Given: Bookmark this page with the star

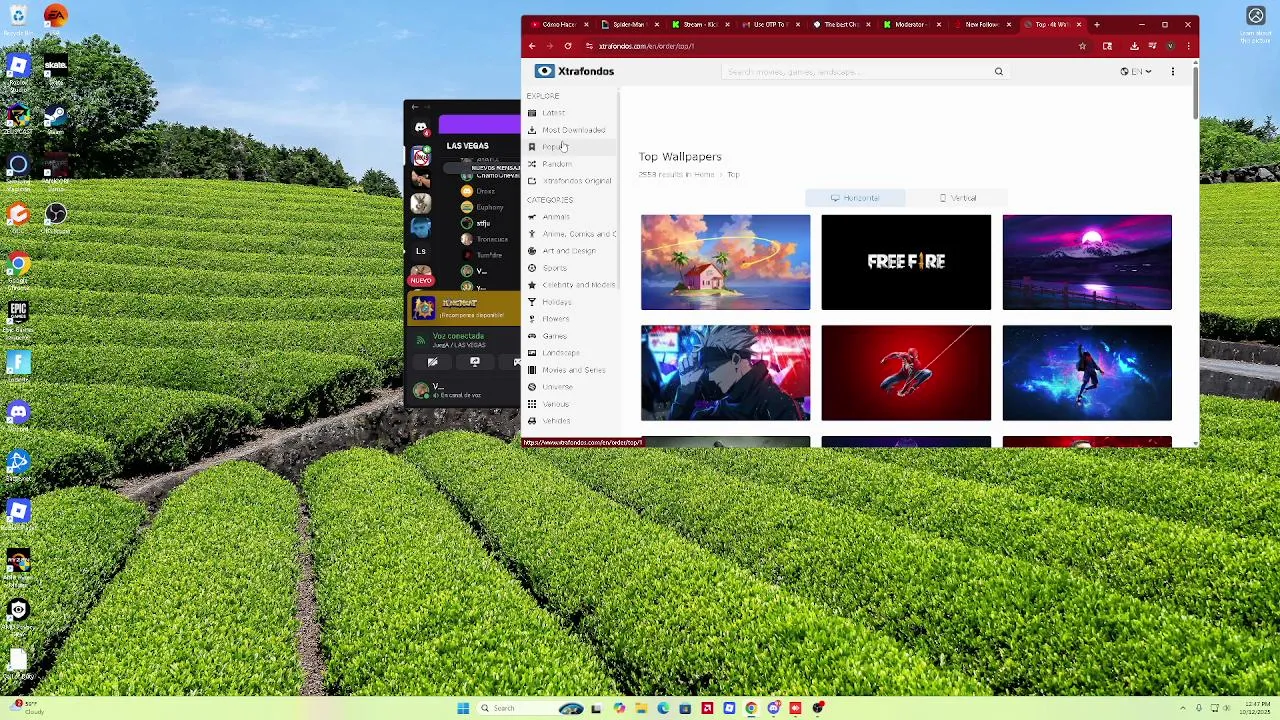Looking at the screenshot, I should 1082,46.
